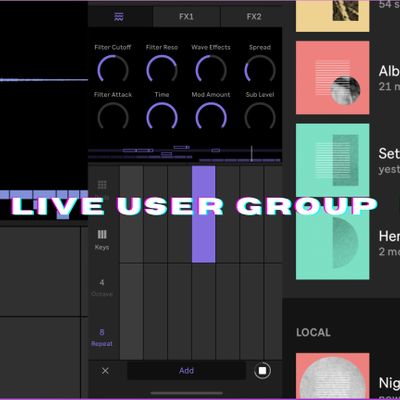Viewport: 400px width, 400px height.
Task: Close the note editor with X
Action: [x=105, y=371]
